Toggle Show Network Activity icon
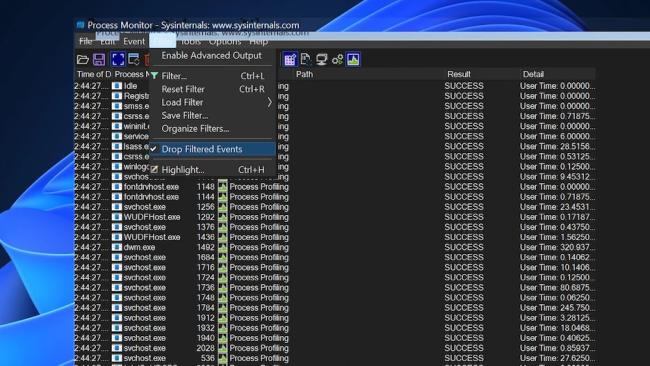This screenshot has width=650, height=366. click(x=321, y=59)
